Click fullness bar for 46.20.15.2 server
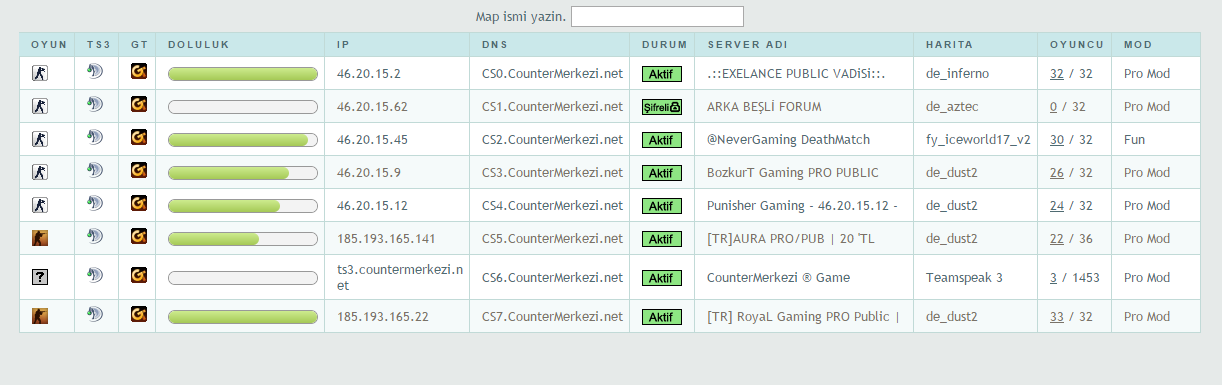This screenshot has height=385, width=1222. coord(243,74)
